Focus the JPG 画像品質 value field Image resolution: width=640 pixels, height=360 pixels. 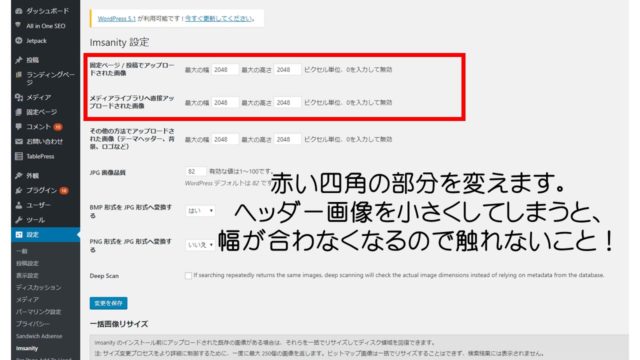tap(196, 171)
